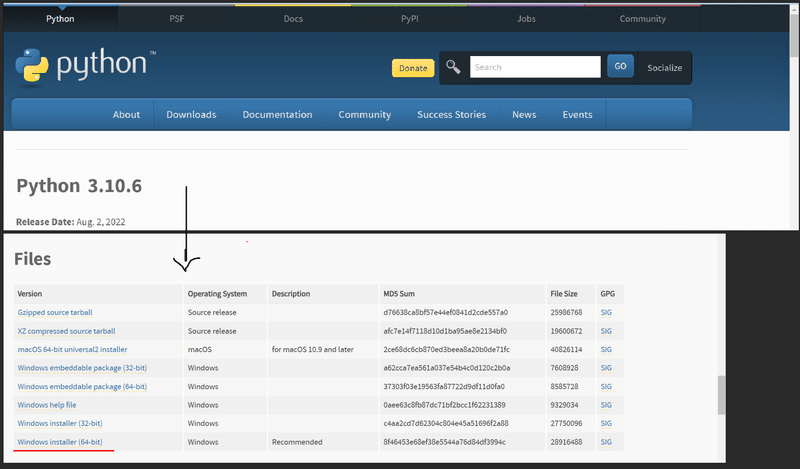The width and height of the screenshot is (800, 469).
Task: Click the magnifying glass search icon
Action: coord(453,67)
